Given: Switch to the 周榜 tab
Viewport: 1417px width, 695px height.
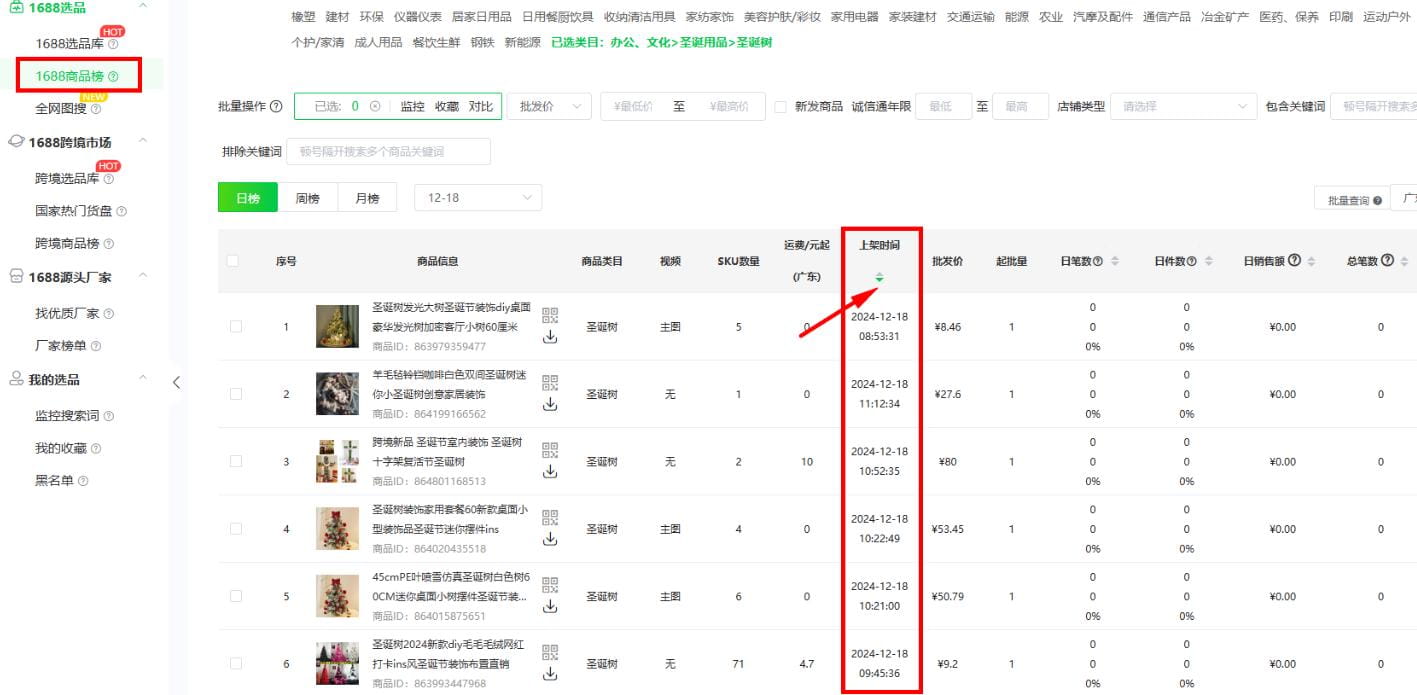Looking at the screenshot, I should [x=307, y=197].
